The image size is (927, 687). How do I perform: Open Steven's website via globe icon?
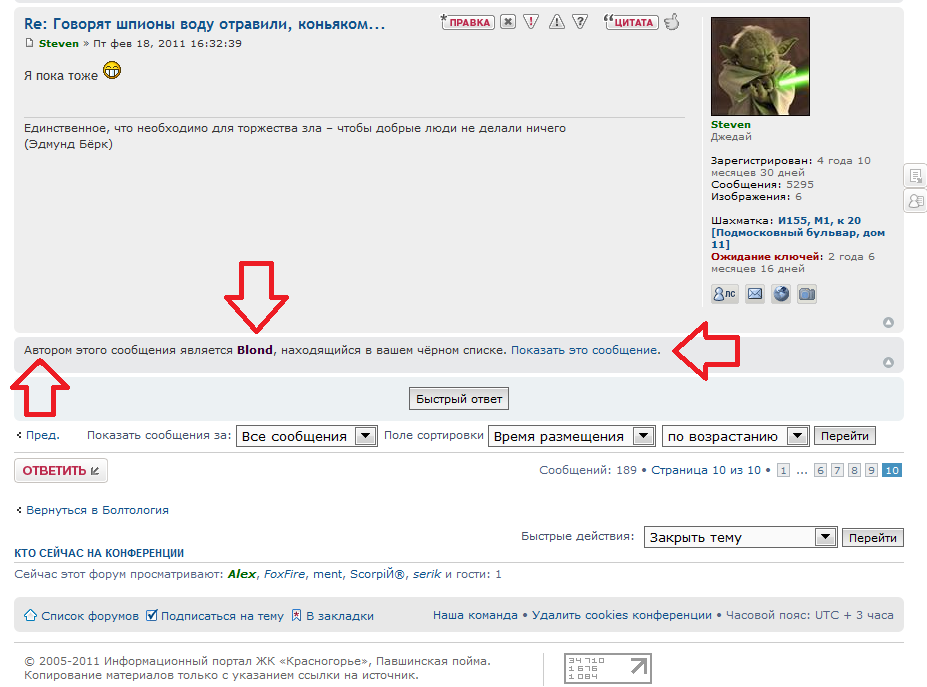(x=781, y=294)
